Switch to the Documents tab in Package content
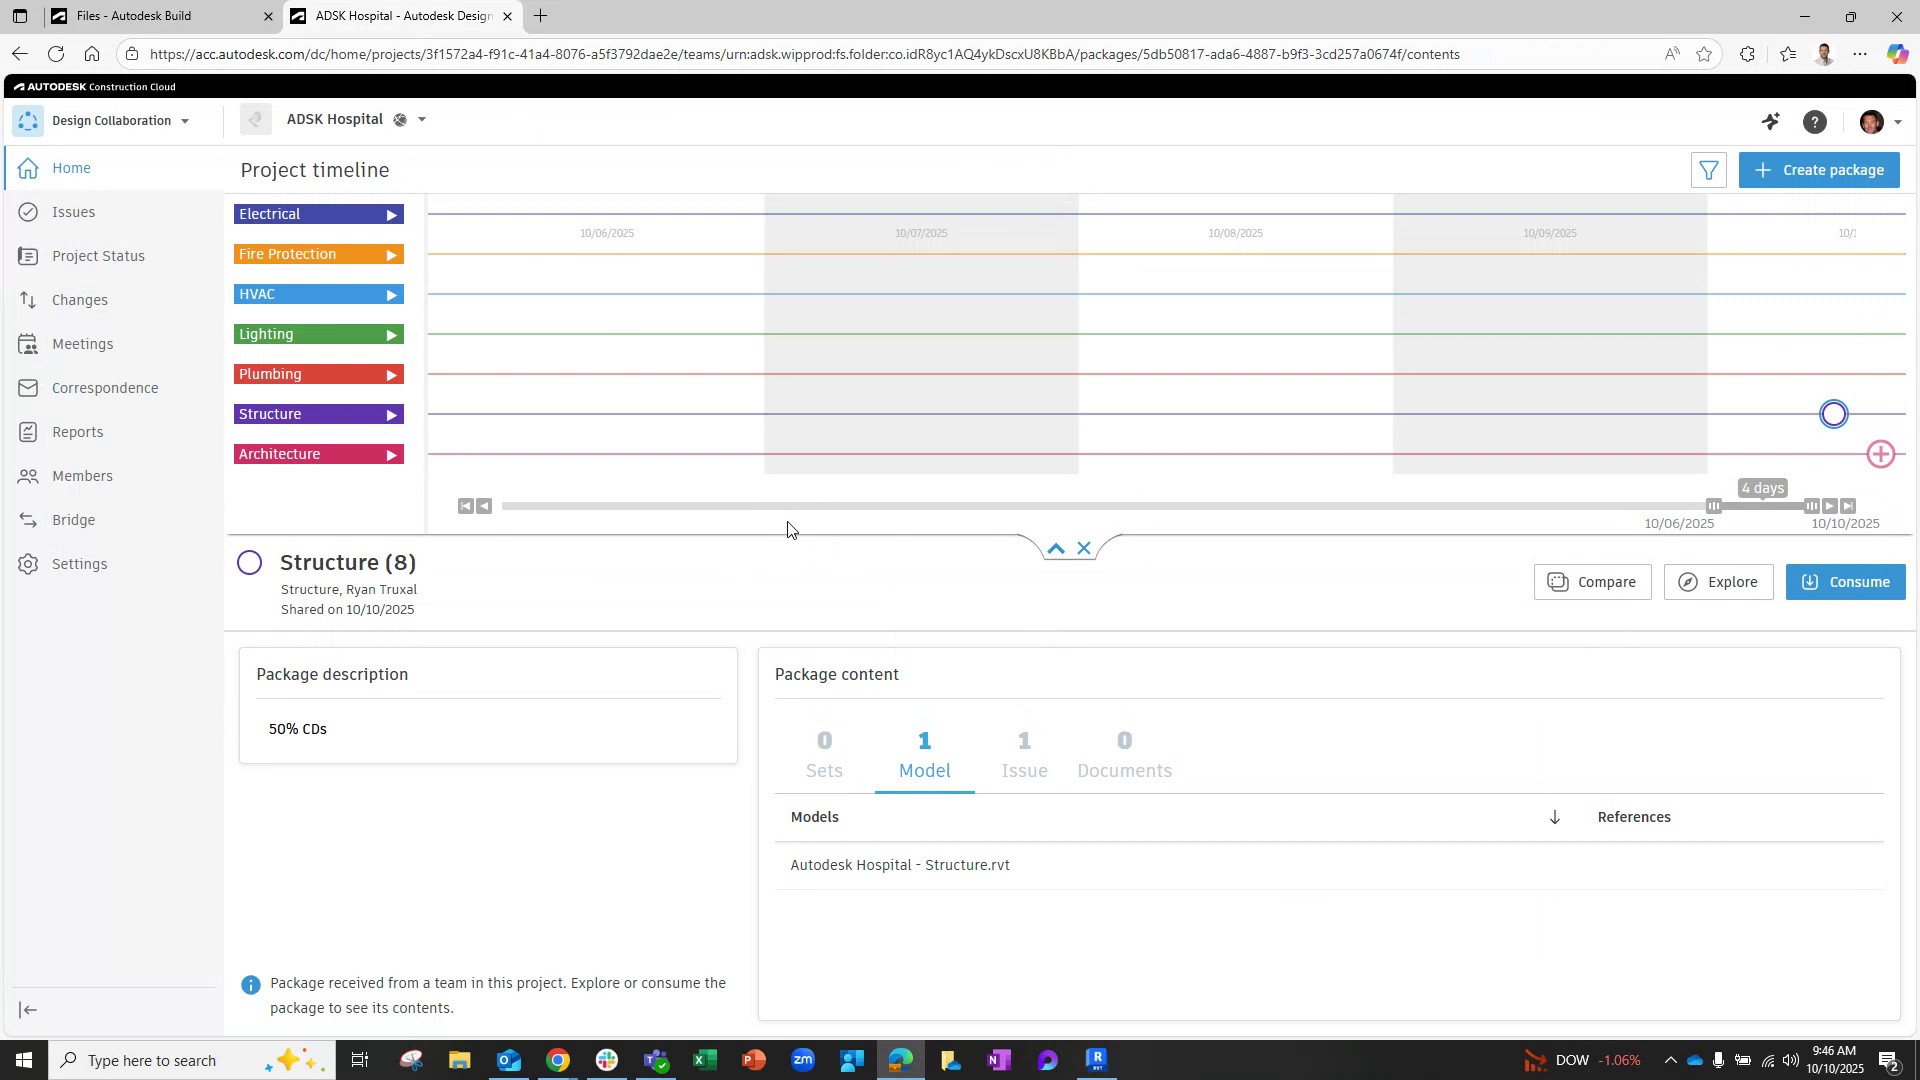 (x=1124, y=756)
